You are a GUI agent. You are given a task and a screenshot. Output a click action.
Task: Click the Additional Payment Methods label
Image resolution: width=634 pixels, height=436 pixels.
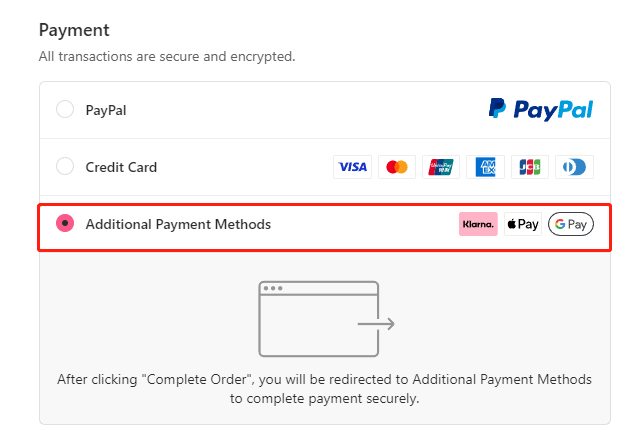(178, 224)
